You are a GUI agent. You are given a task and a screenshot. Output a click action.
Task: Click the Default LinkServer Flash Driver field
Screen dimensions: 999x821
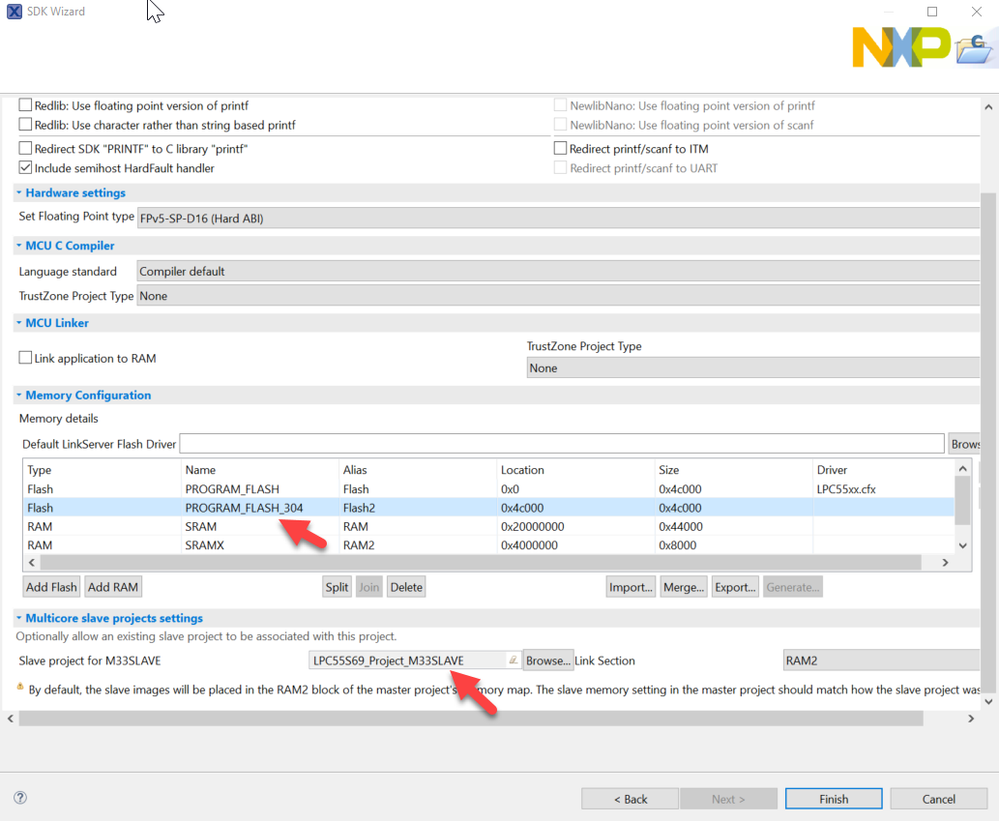(x=561, y=444)
